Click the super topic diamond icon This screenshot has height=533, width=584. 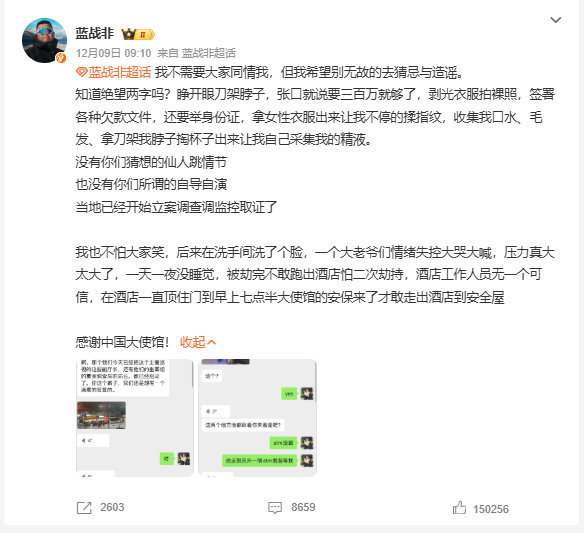pyautogui.click(x=81, y=72)
